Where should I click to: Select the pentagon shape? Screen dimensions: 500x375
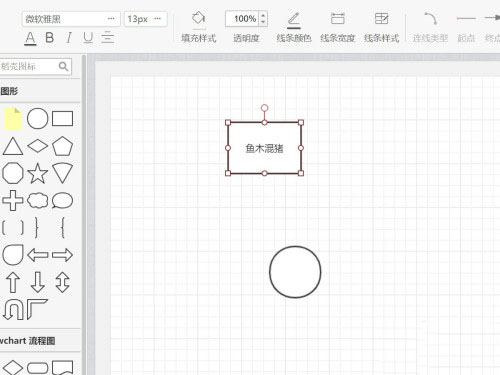coord(63,146)
